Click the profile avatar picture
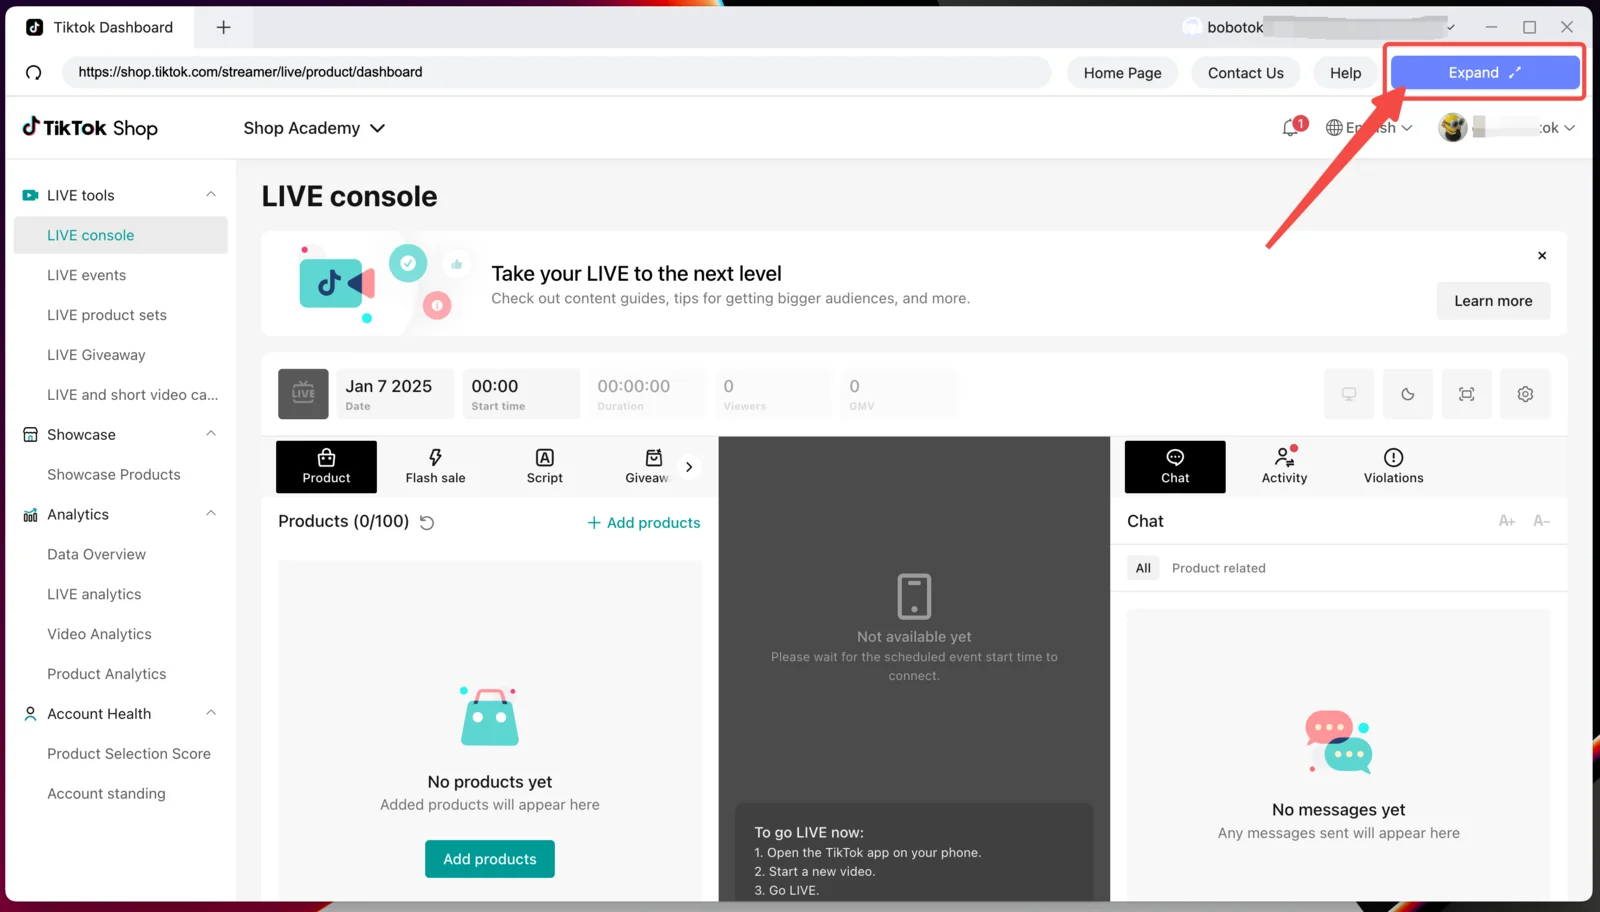 (x=1453, y=128)
